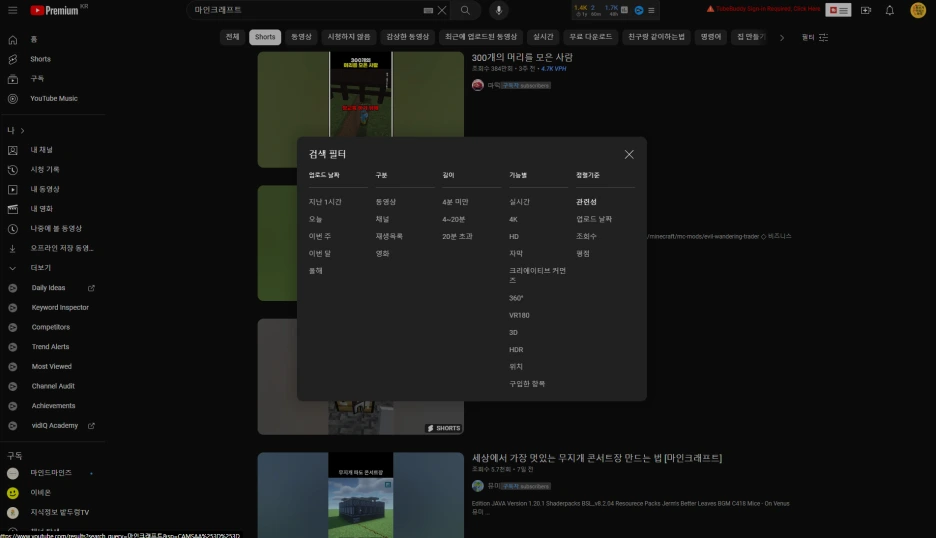This screenshot has width=936, height=538.
Task: Select the 동영상 filter chip
Action: (301, 37)
